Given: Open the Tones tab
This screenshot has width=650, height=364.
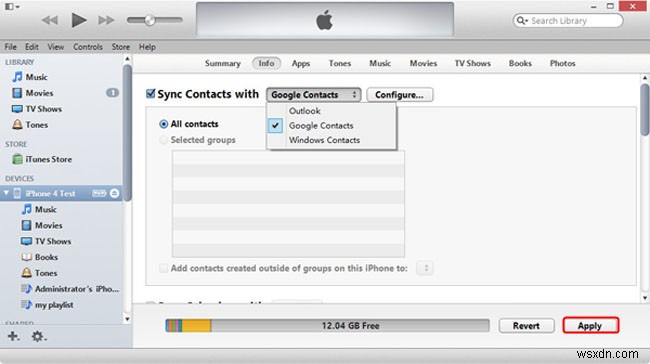Looking at the screenshot, I should coord(340,63).
